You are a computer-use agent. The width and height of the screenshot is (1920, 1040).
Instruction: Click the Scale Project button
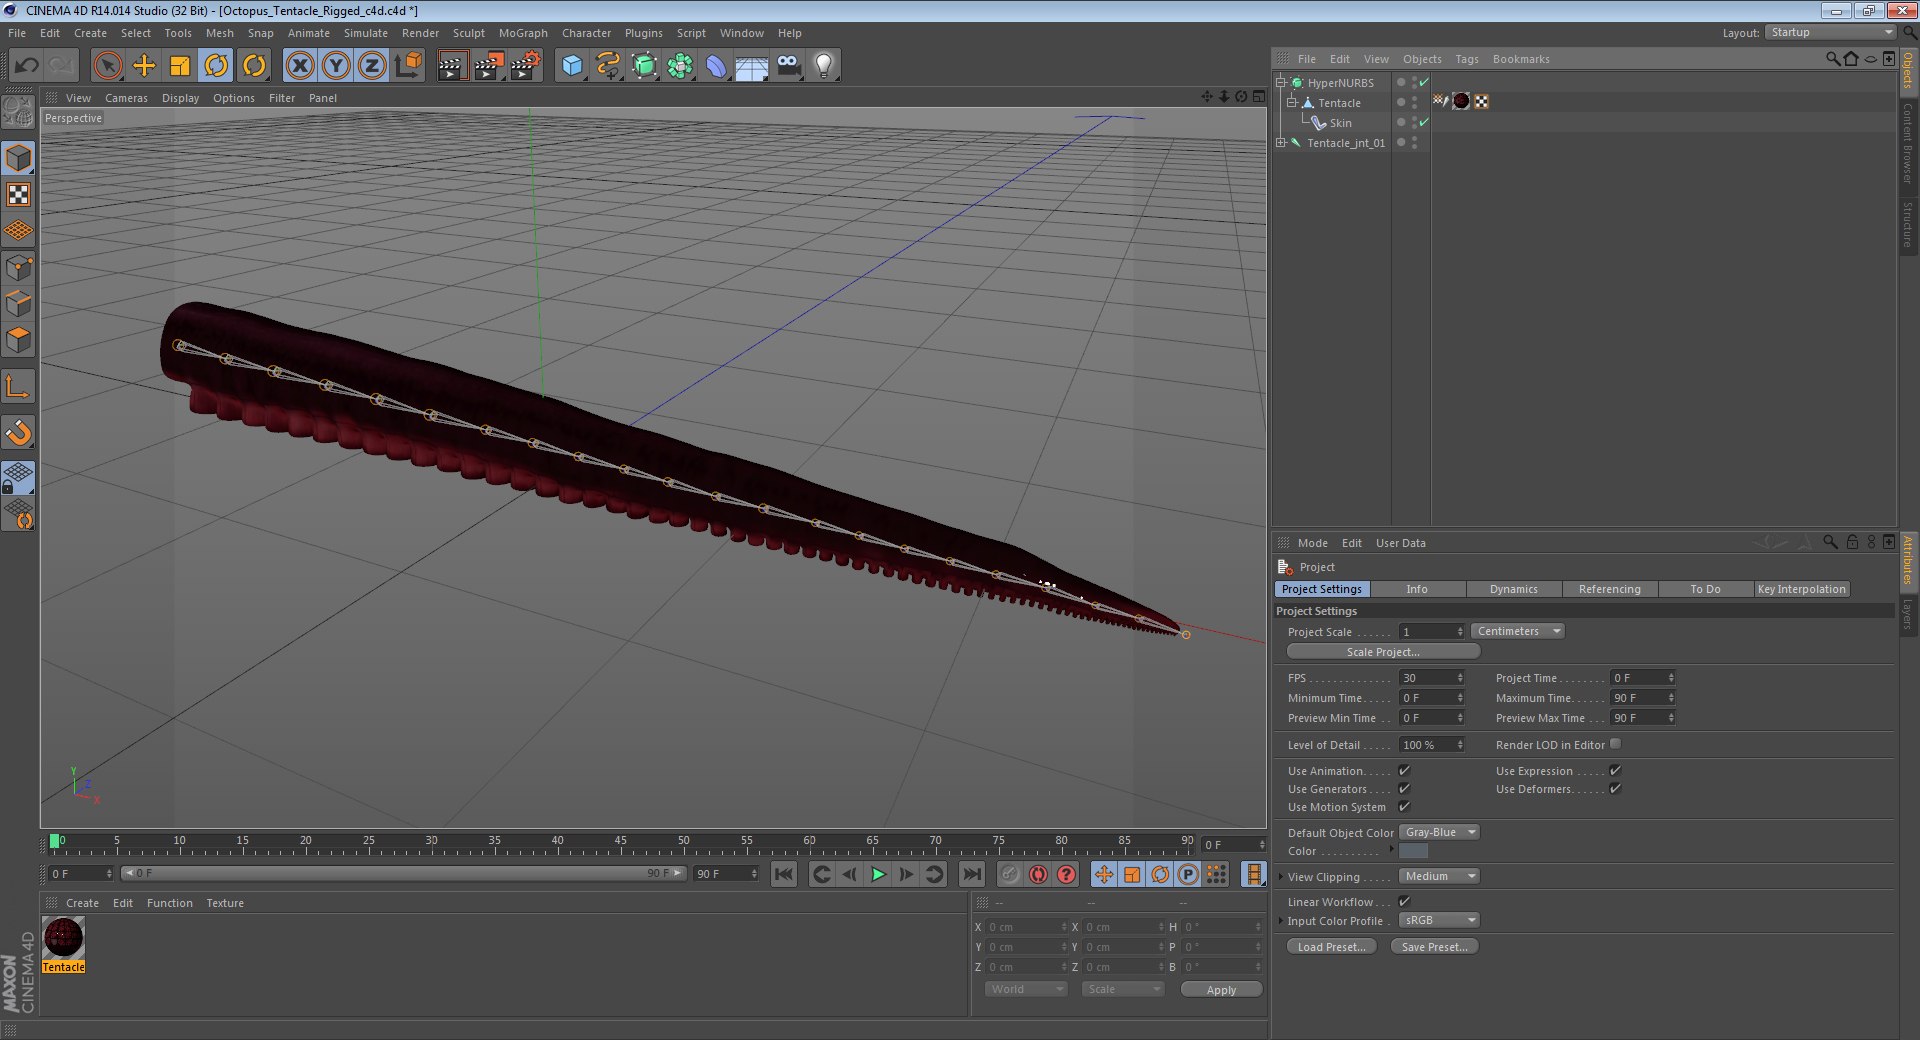point(1383,651)
